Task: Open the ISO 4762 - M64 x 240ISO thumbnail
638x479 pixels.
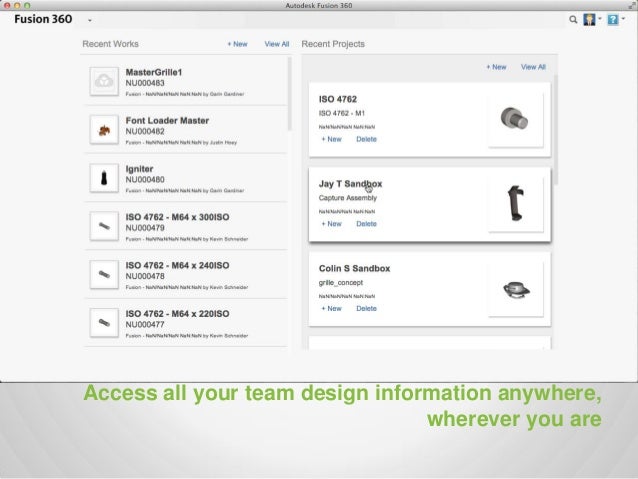Action: pos(104,274)
